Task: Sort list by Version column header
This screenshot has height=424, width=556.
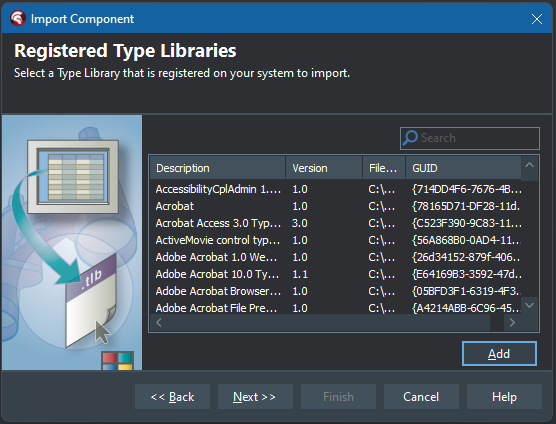Action: tap(324, 168)
